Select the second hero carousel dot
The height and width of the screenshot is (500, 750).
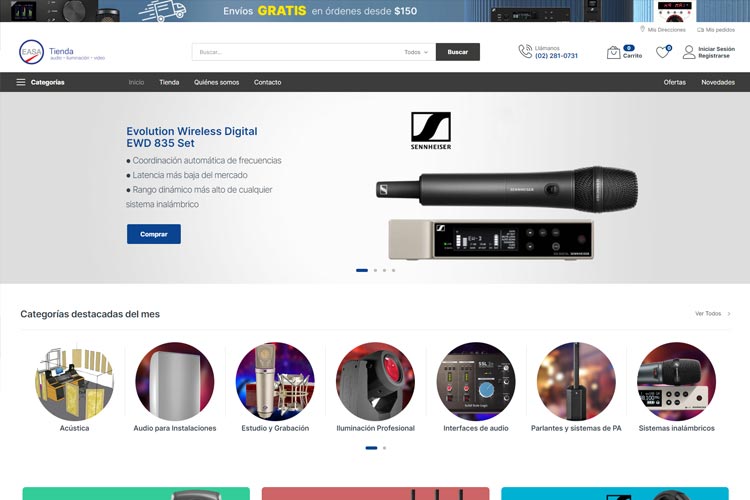click(375, 270)
